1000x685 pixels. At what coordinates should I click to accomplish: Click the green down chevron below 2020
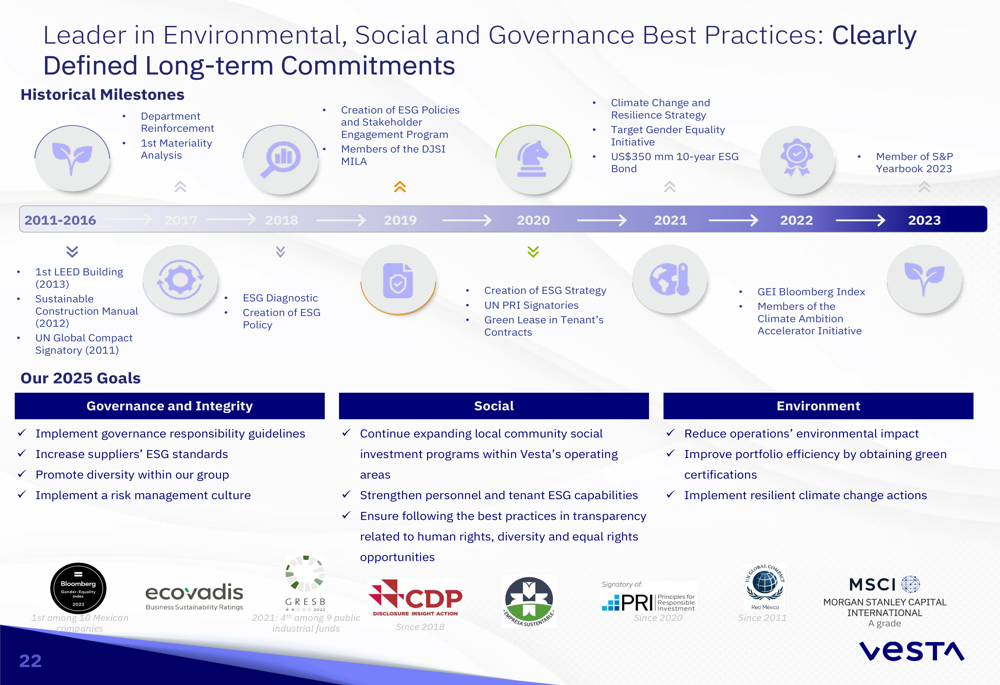click(x=533, y=252)
